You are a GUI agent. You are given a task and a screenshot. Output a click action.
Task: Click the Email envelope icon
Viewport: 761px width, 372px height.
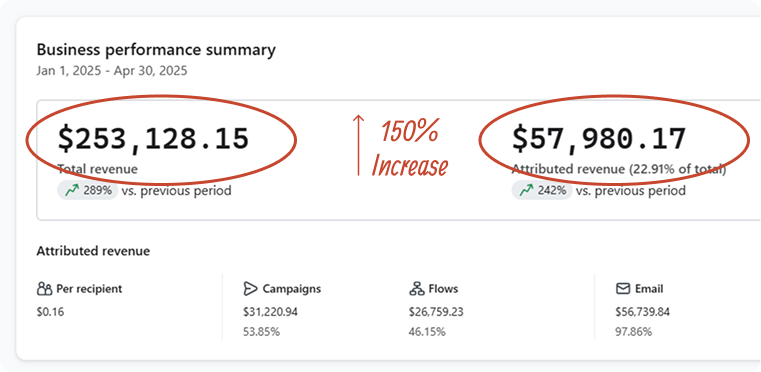point(623,289)
